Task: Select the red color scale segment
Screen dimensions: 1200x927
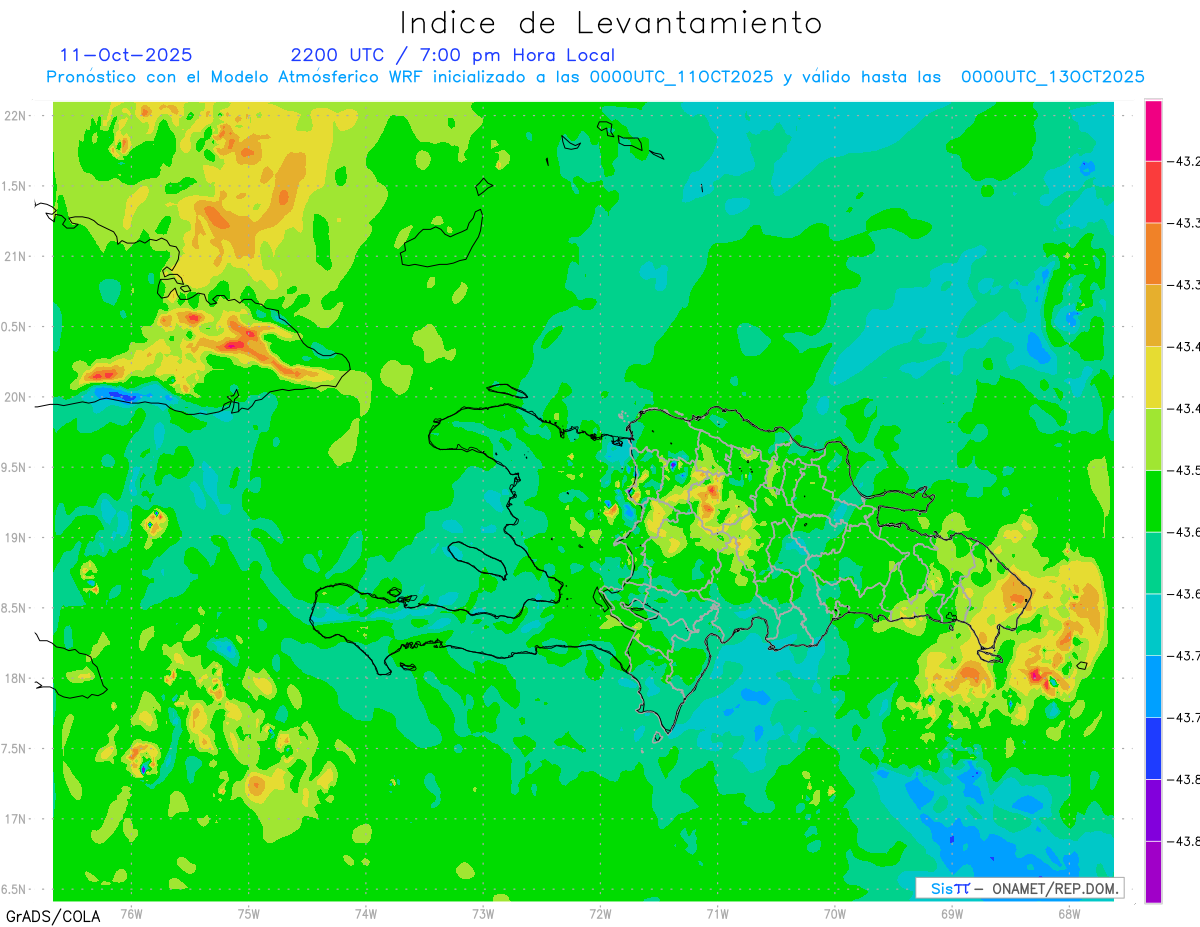Action: [1153, 191]
